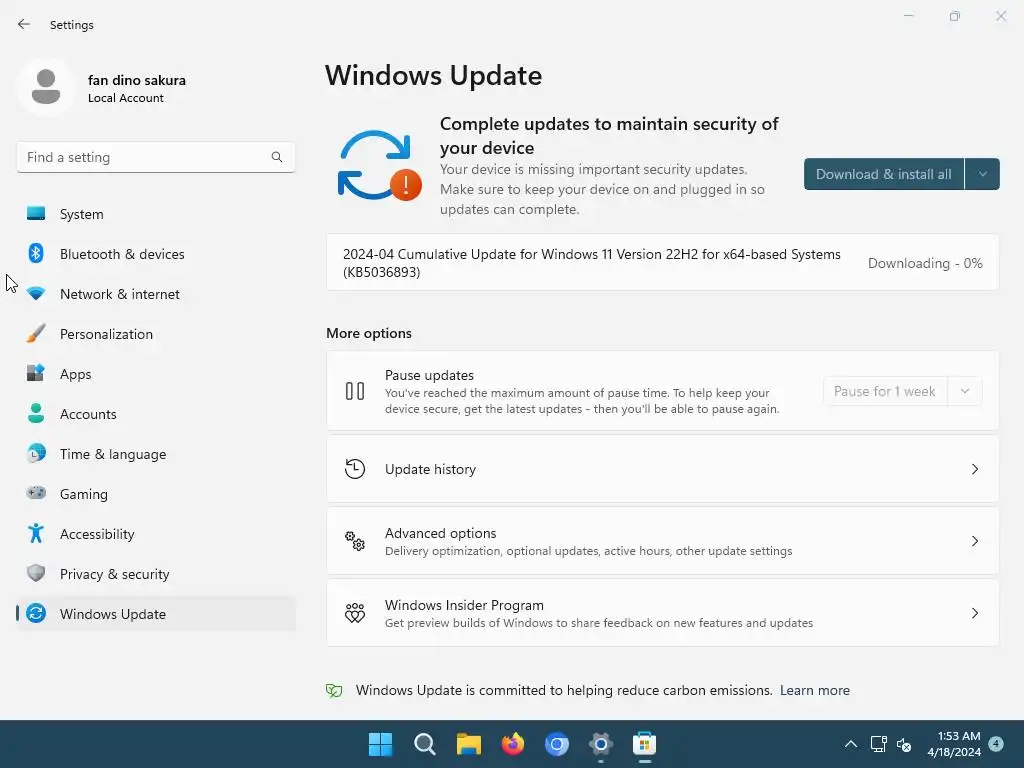Open the notification badge showing 4

pos(996,743)
